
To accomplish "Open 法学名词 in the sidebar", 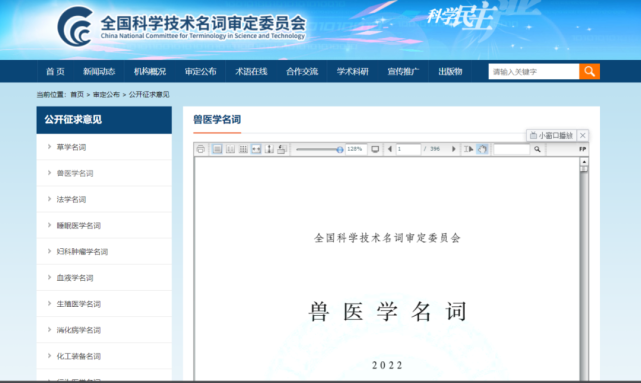I will pos(71,199).
